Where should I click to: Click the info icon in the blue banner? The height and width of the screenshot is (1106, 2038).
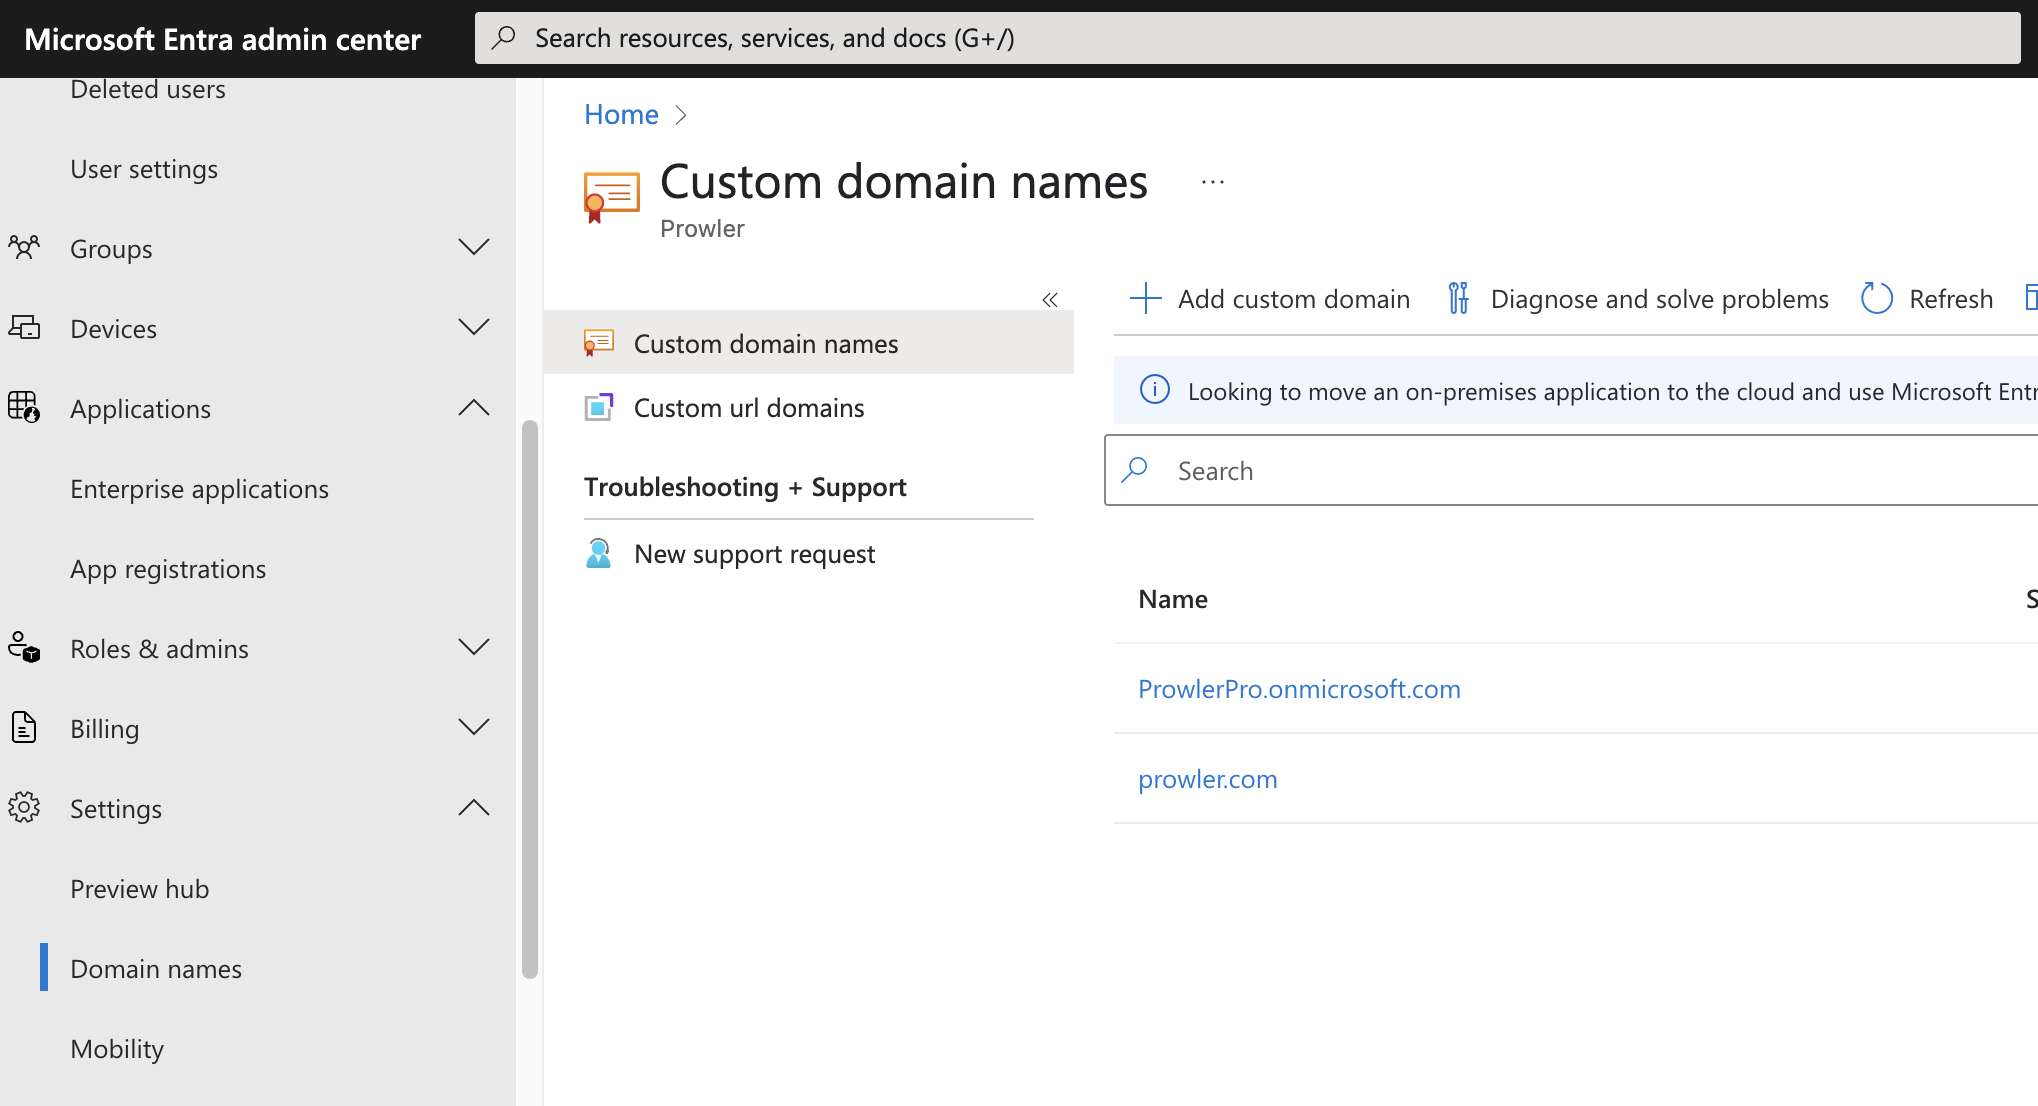(x=1154, y=390)
